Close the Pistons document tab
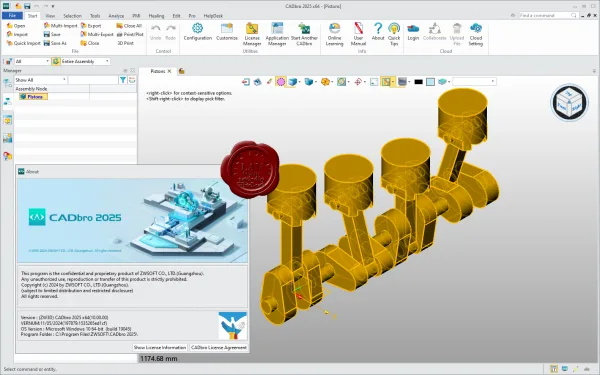This screenshot has width=600, height=375. coord(169,71)
